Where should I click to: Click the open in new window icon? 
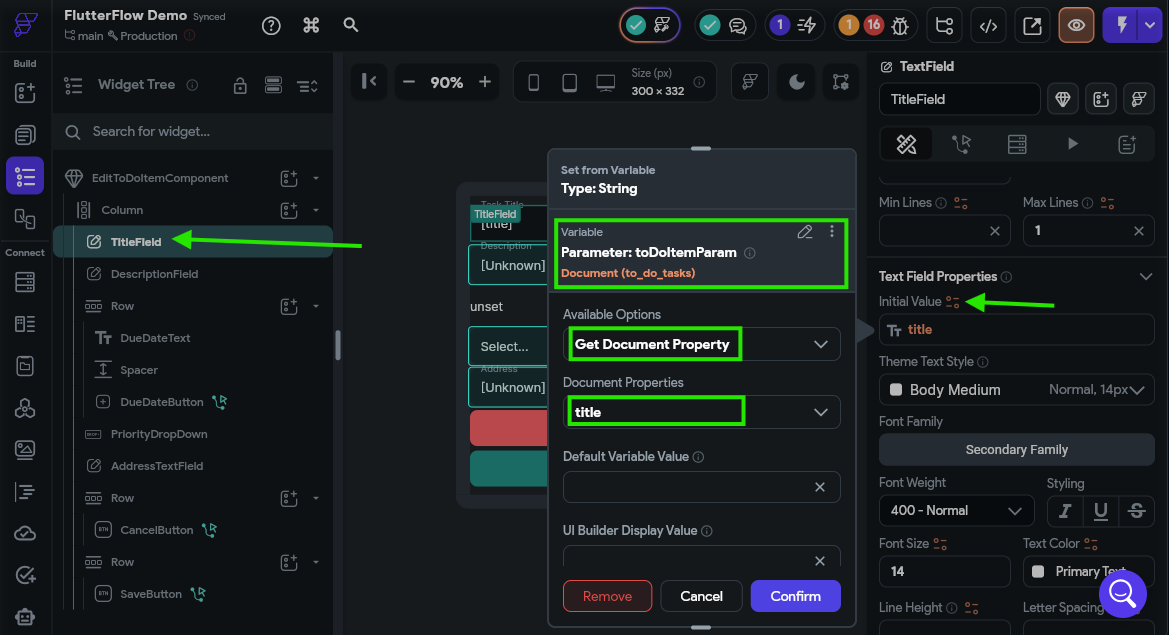(1033, 25)
